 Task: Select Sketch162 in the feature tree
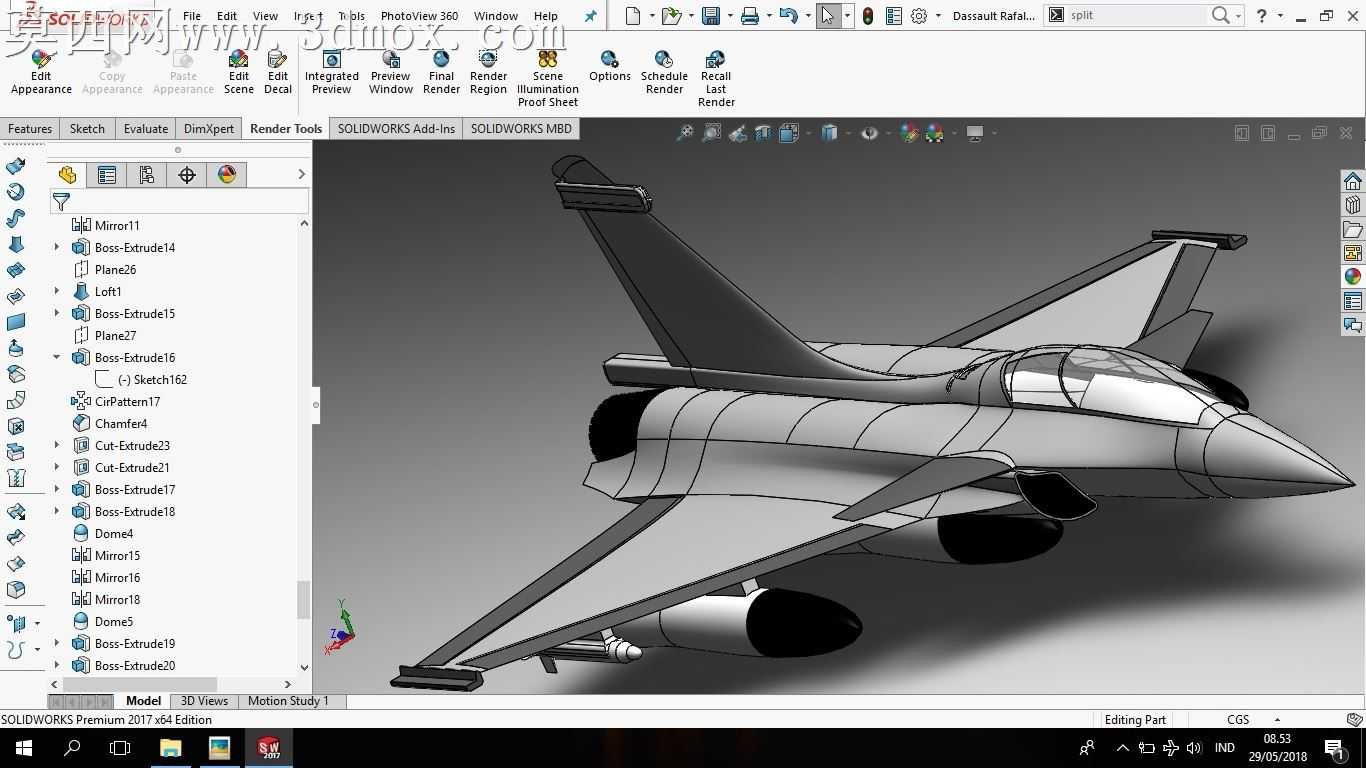[x=152, y=379]
